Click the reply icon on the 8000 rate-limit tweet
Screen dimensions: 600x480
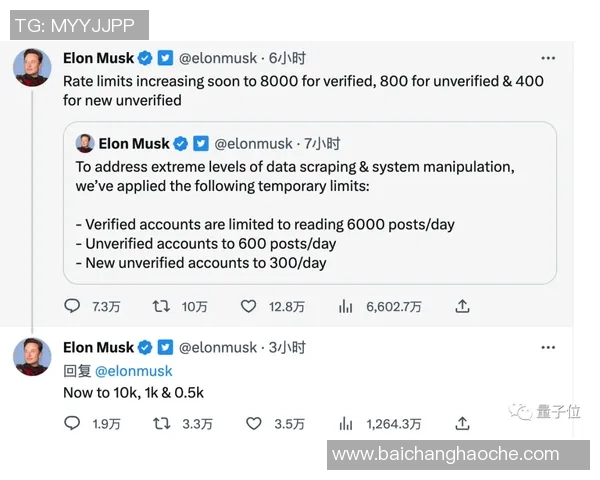[72, 306]
